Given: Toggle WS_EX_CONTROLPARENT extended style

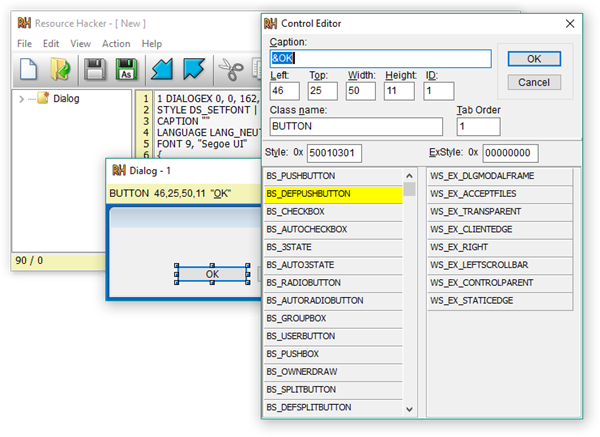Looking at the screenshot, I should click(x=500, y=283).
